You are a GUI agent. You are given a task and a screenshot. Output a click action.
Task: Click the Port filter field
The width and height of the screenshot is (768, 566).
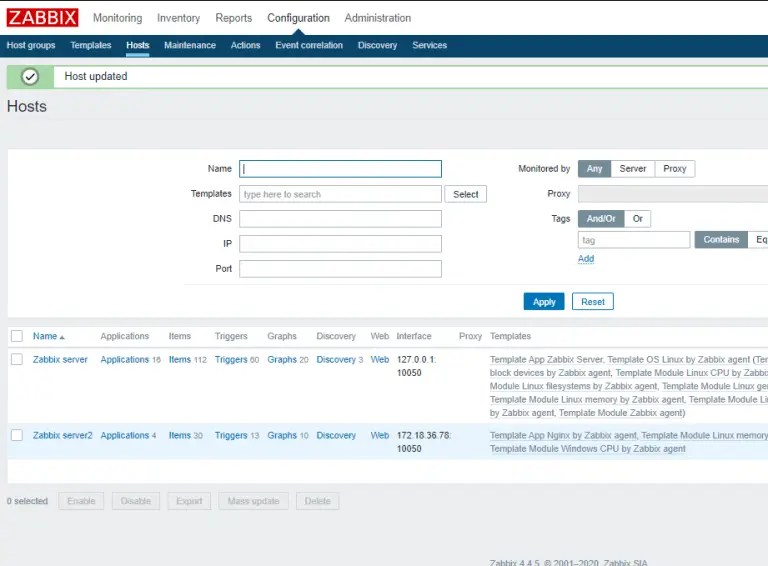[x=340, y=269]
